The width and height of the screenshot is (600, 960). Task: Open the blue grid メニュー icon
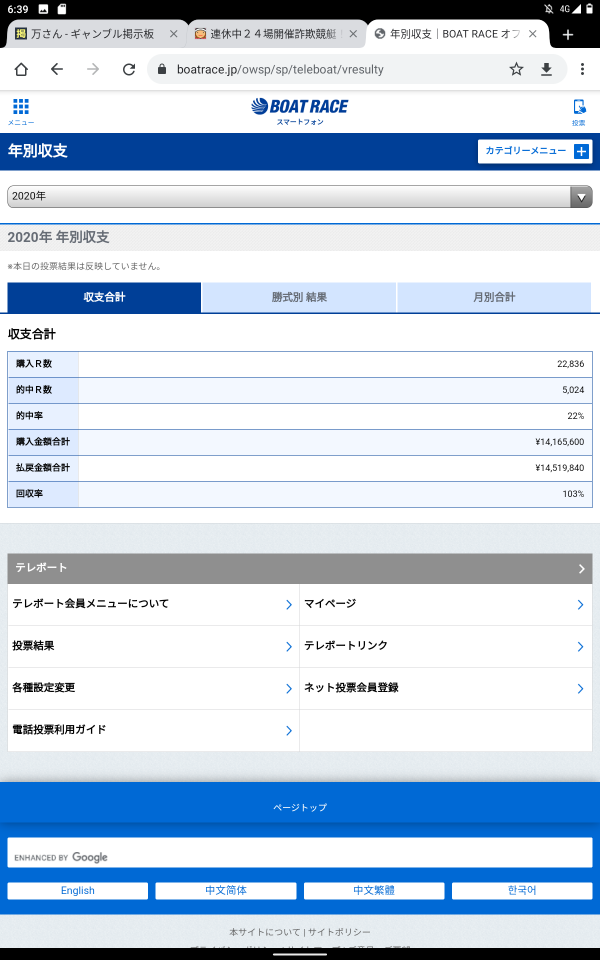(x=21, y=111)
